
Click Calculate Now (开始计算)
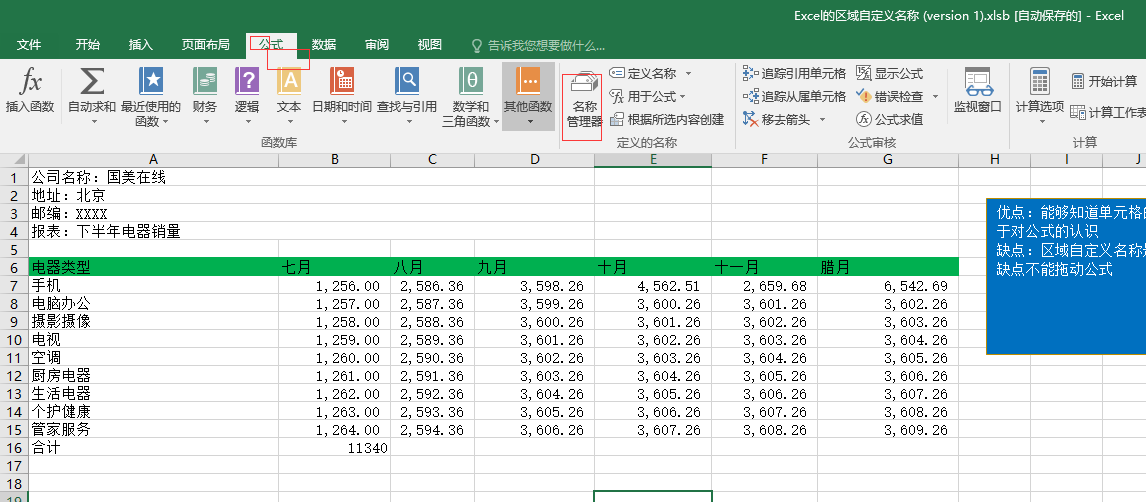click(1104, 81)
